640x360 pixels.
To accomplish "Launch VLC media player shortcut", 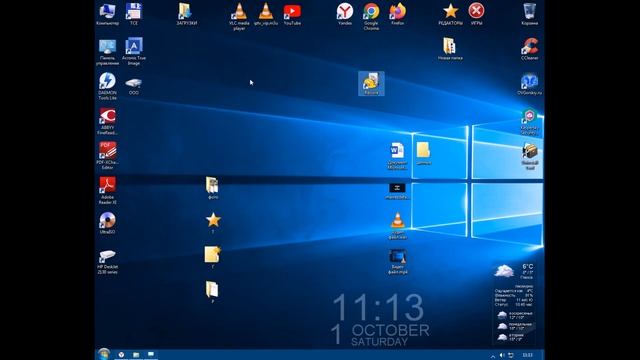I will (x=239, y=16).
